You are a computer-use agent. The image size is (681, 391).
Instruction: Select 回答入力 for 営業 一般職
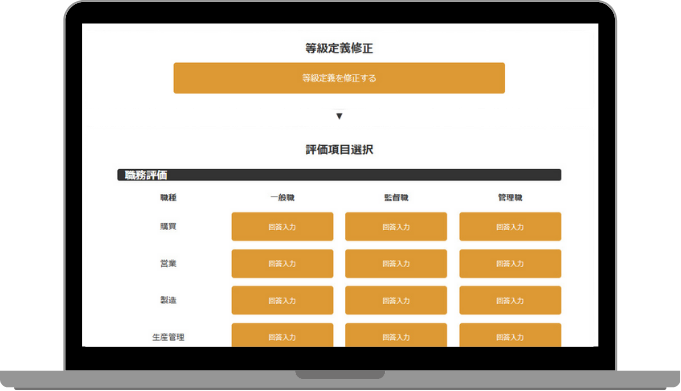pyautogui.click(x=282, y=263)
